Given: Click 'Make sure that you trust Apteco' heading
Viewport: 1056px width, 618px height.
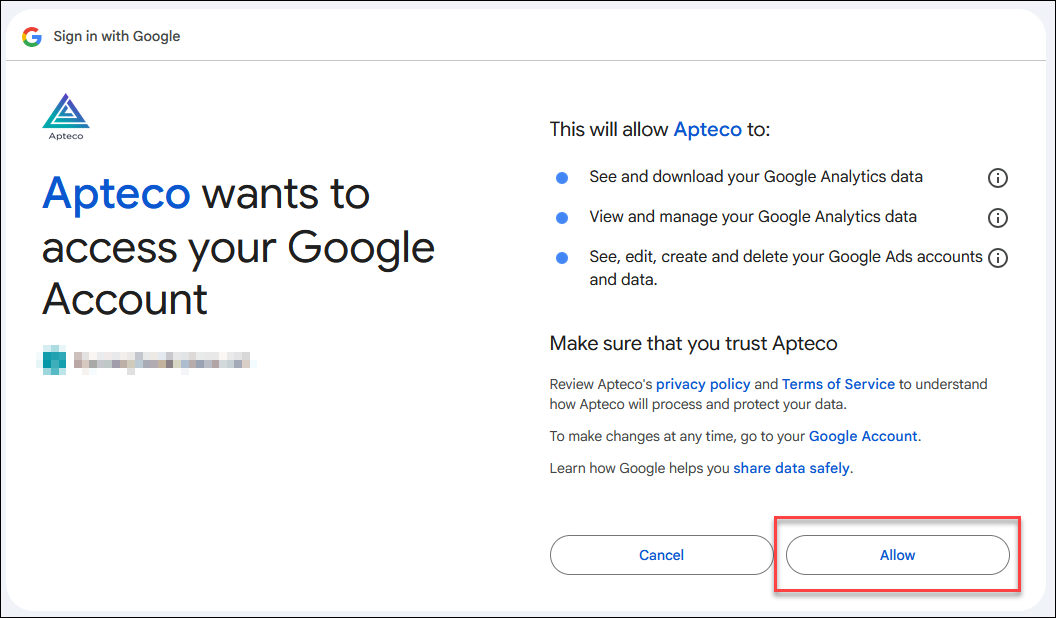Looking at the screenshot, I should pos(694,343).
